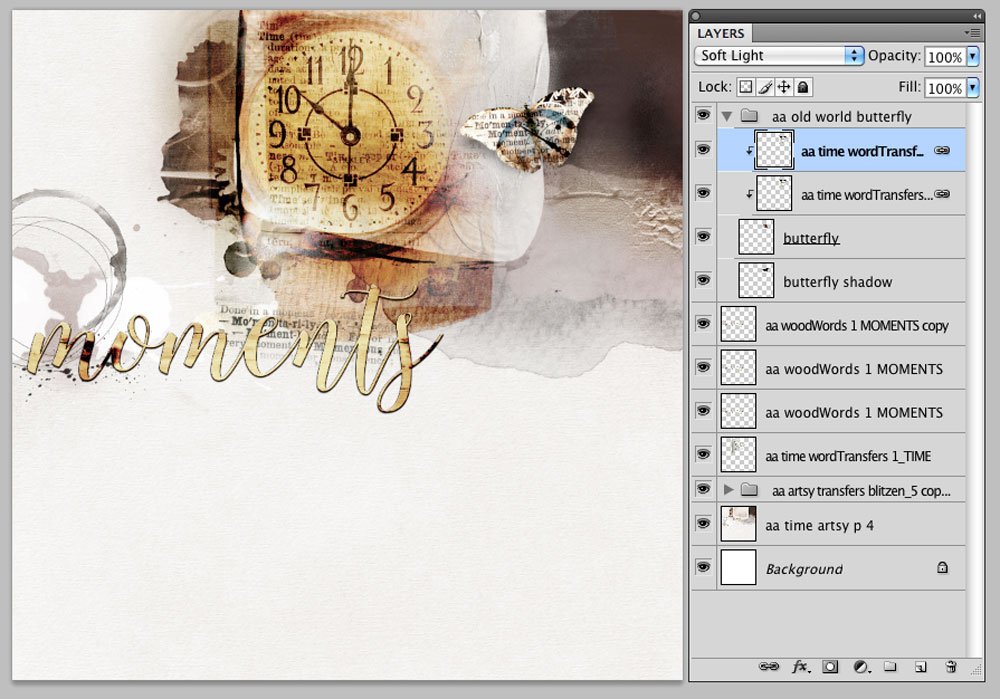Hide the Background layer
Viewport: 1000px width, 699px height.
[x=703, y=567]
